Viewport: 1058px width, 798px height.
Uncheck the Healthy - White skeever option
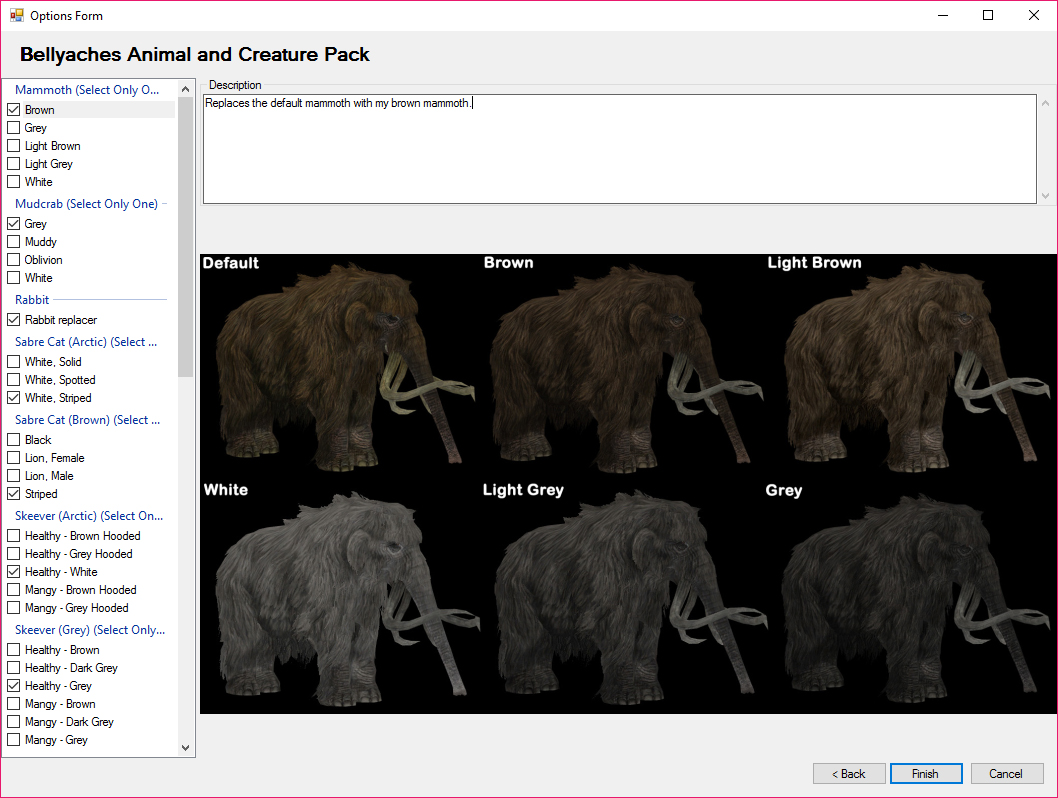click(13, 571)
